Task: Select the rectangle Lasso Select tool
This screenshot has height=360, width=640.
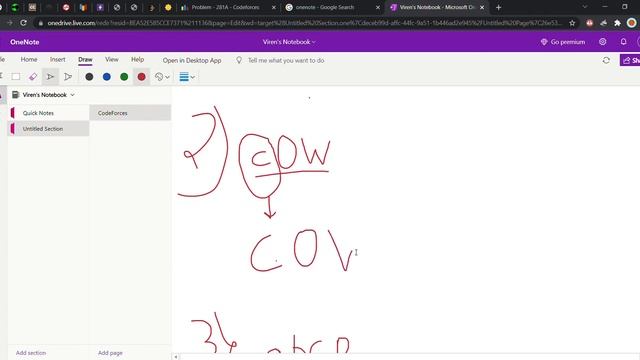Action: [16, 77]
